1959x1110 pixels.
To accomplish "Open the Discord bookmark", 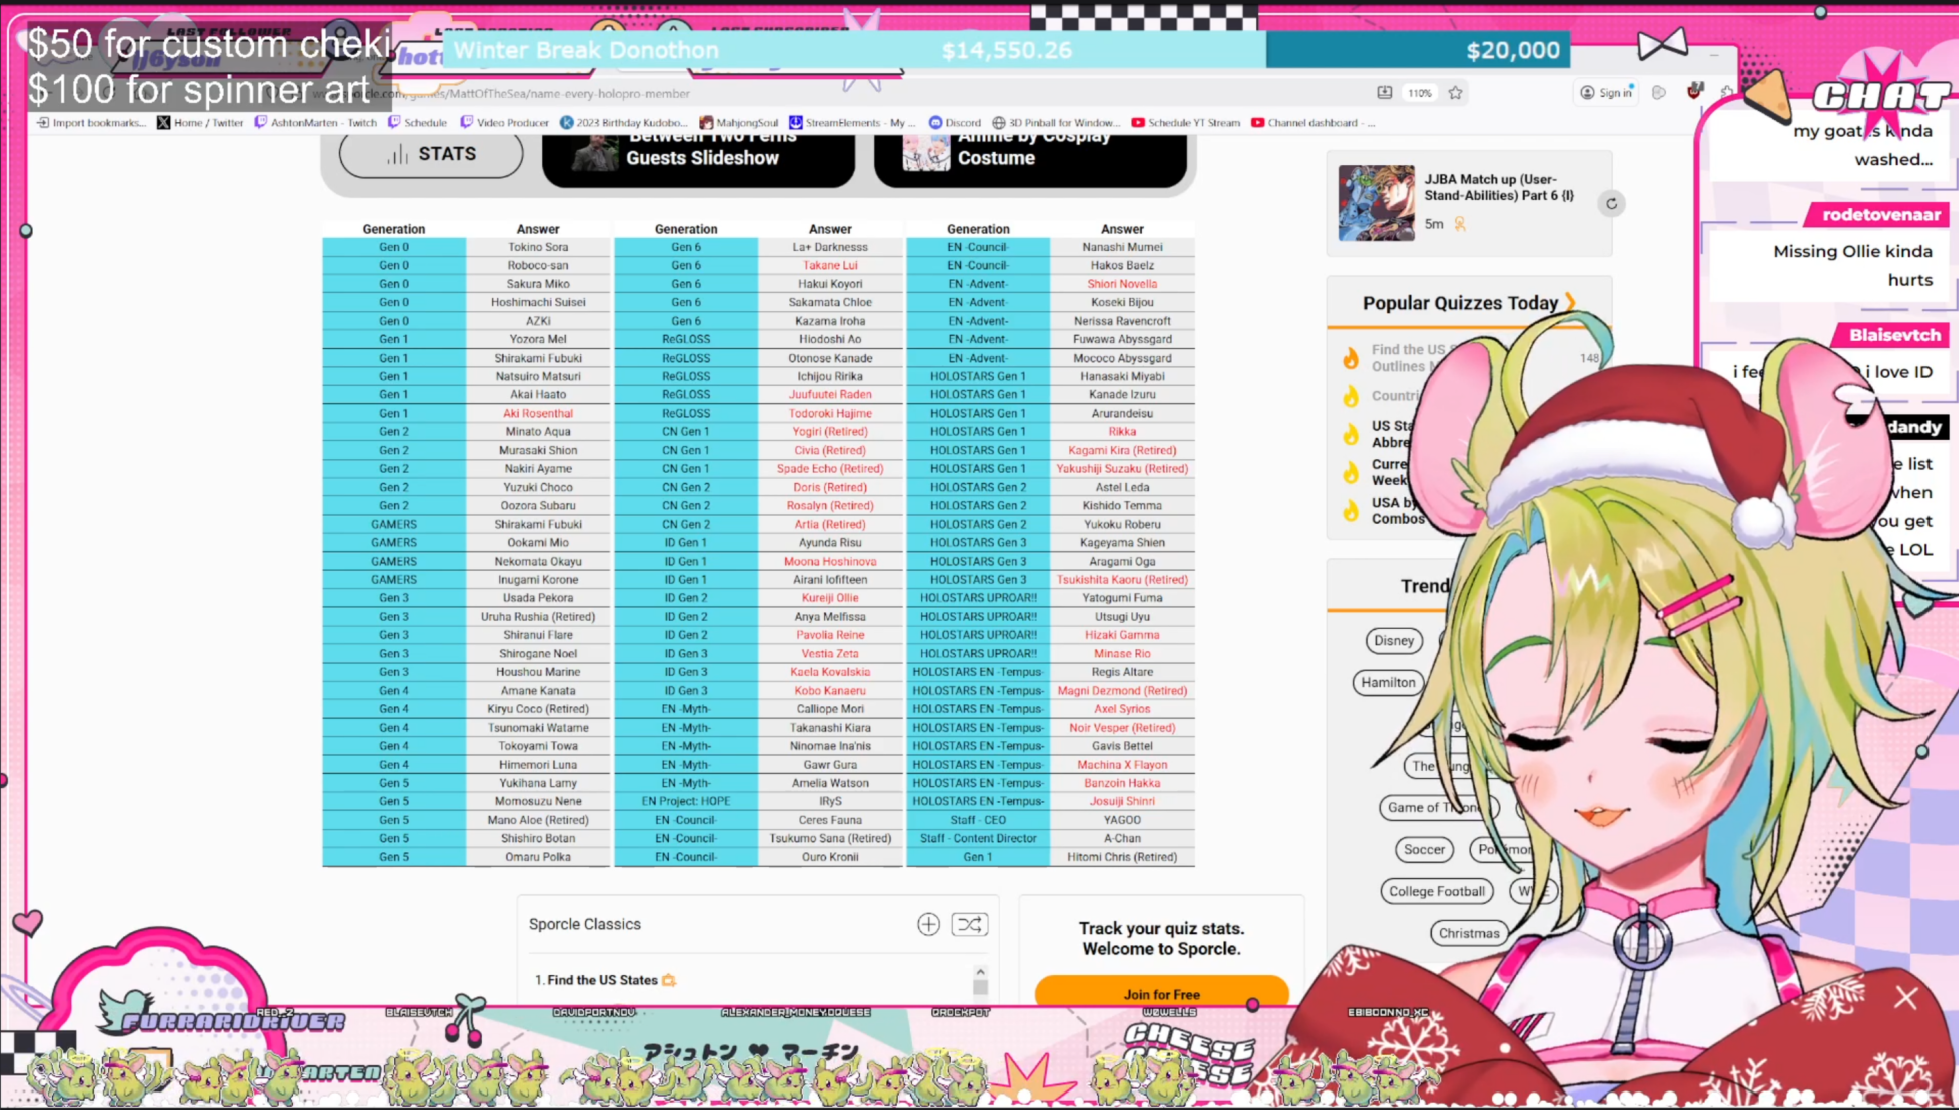I will click(x=954, y=123).
